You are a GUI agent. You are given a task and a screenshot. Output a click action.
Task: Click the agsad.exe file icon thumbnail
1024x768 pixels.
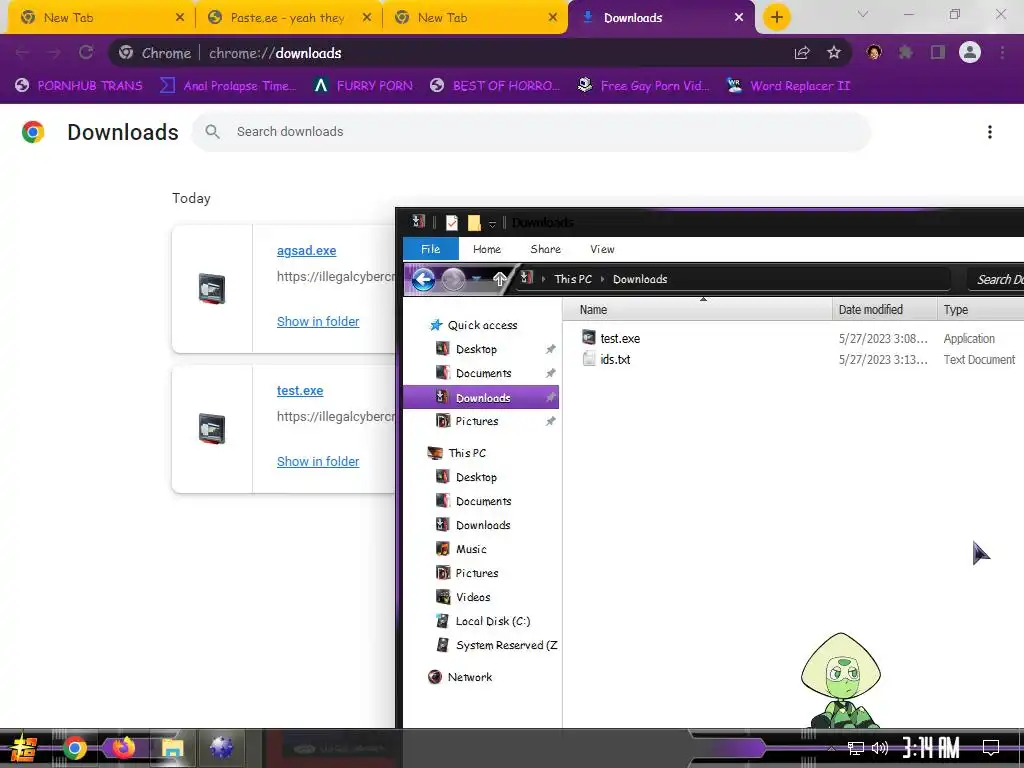(212, 289)
